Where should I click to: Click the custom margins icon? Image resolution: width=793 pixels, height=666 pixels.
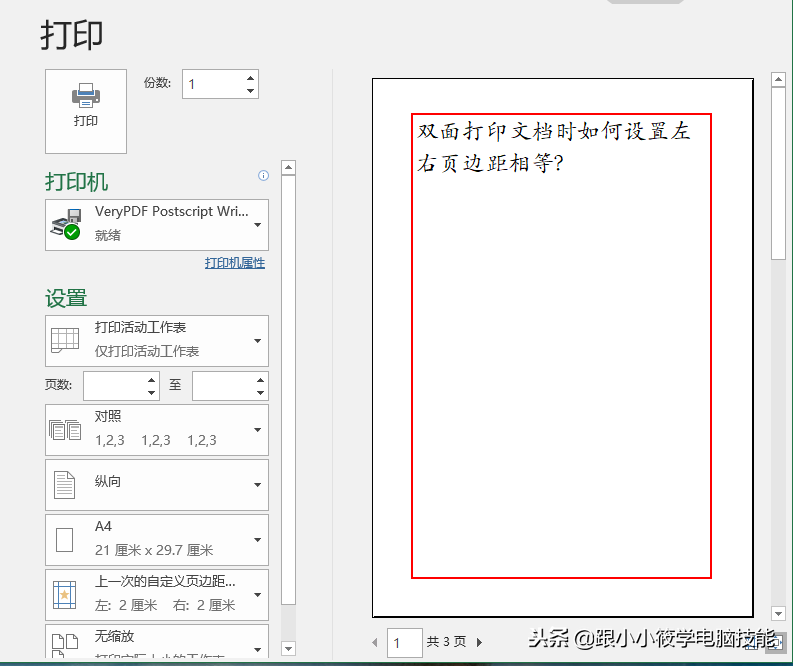pyautogui.click(x=65, y=595)
